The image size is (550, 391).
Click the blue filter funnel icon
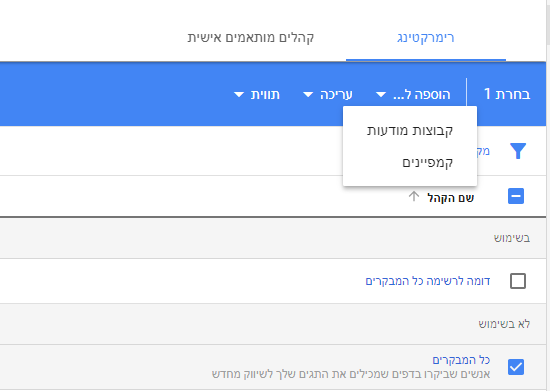(518, 151)
